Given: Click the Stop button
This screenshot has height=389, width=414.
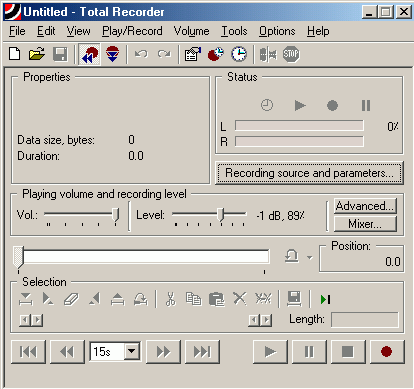Looking at the screenshot, I should 348,352.
